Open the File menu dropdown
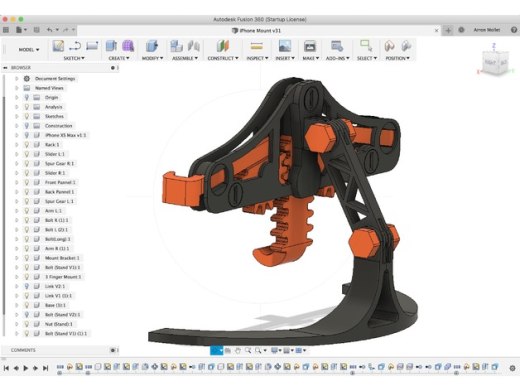This screenshot has height=391, width=520. [x=21, y=30]
